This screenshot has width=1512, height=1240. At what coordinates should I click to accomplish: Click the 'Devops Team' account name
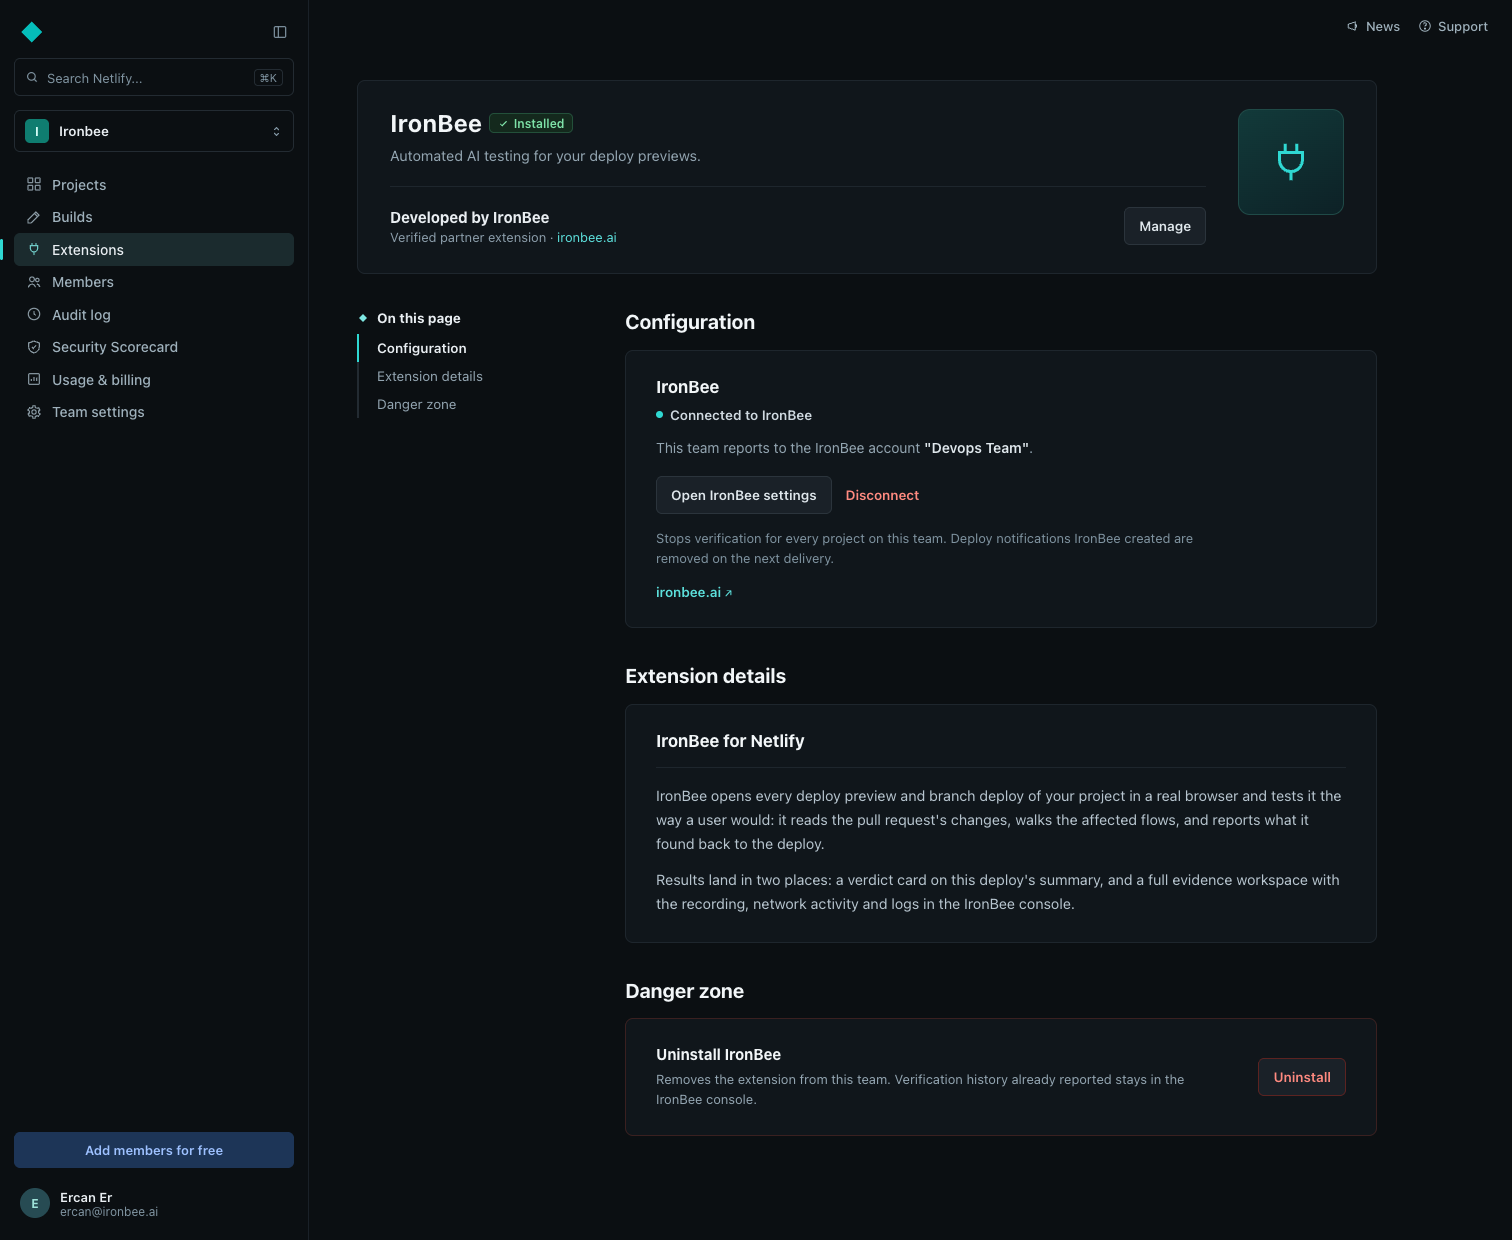[977, 448]
